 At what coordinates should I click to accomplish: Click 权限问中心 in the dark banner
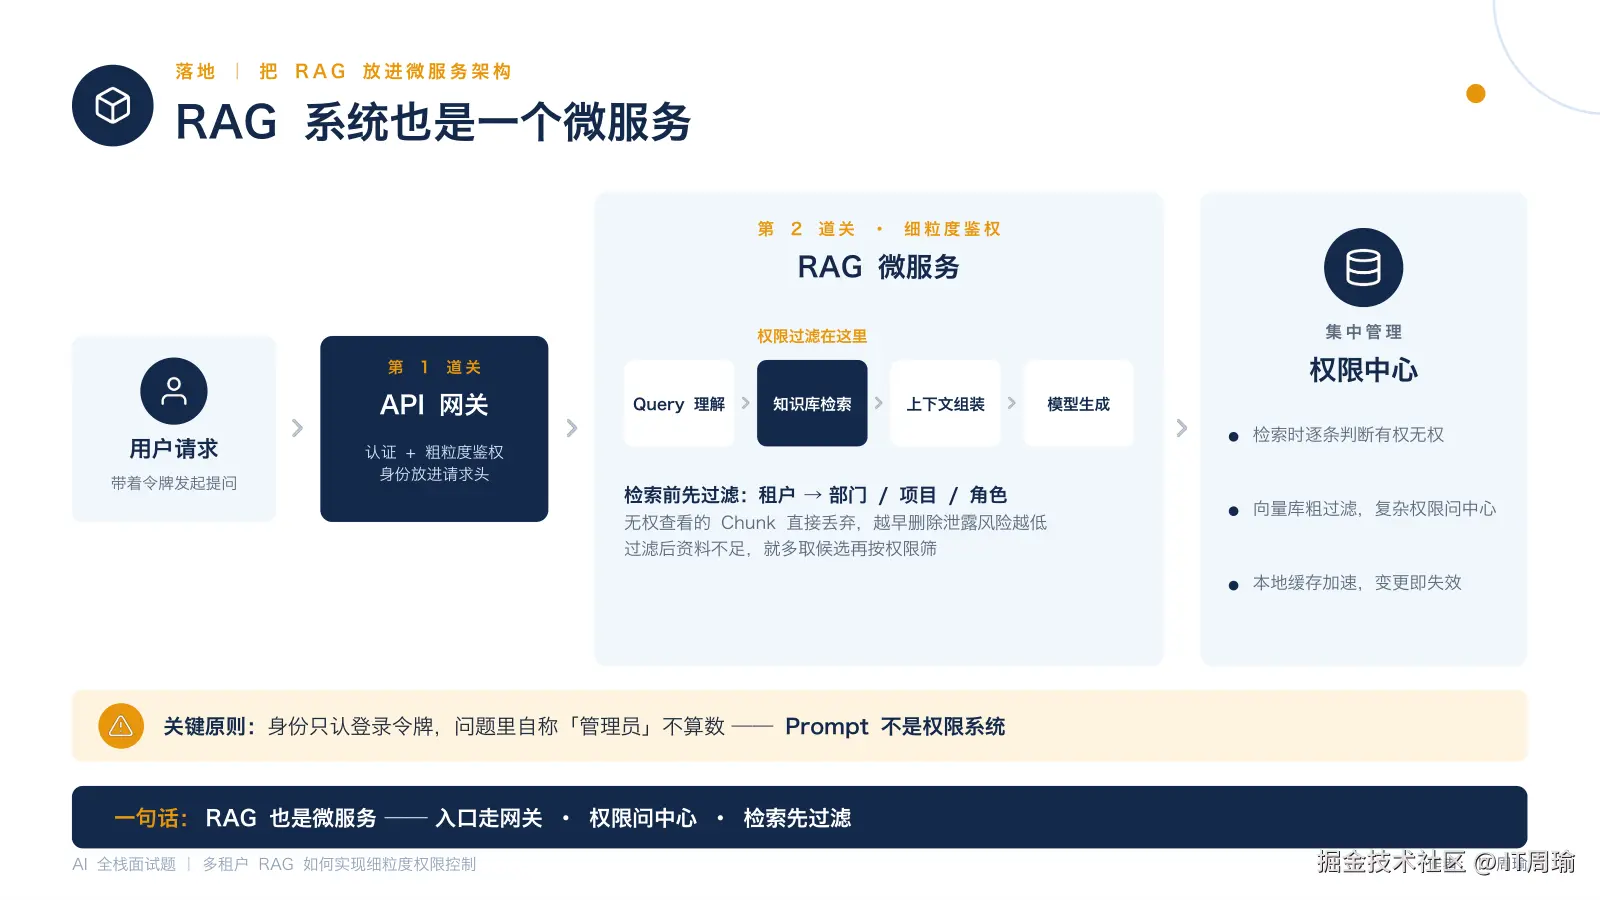pyautogui.click(x=643, y=818)
